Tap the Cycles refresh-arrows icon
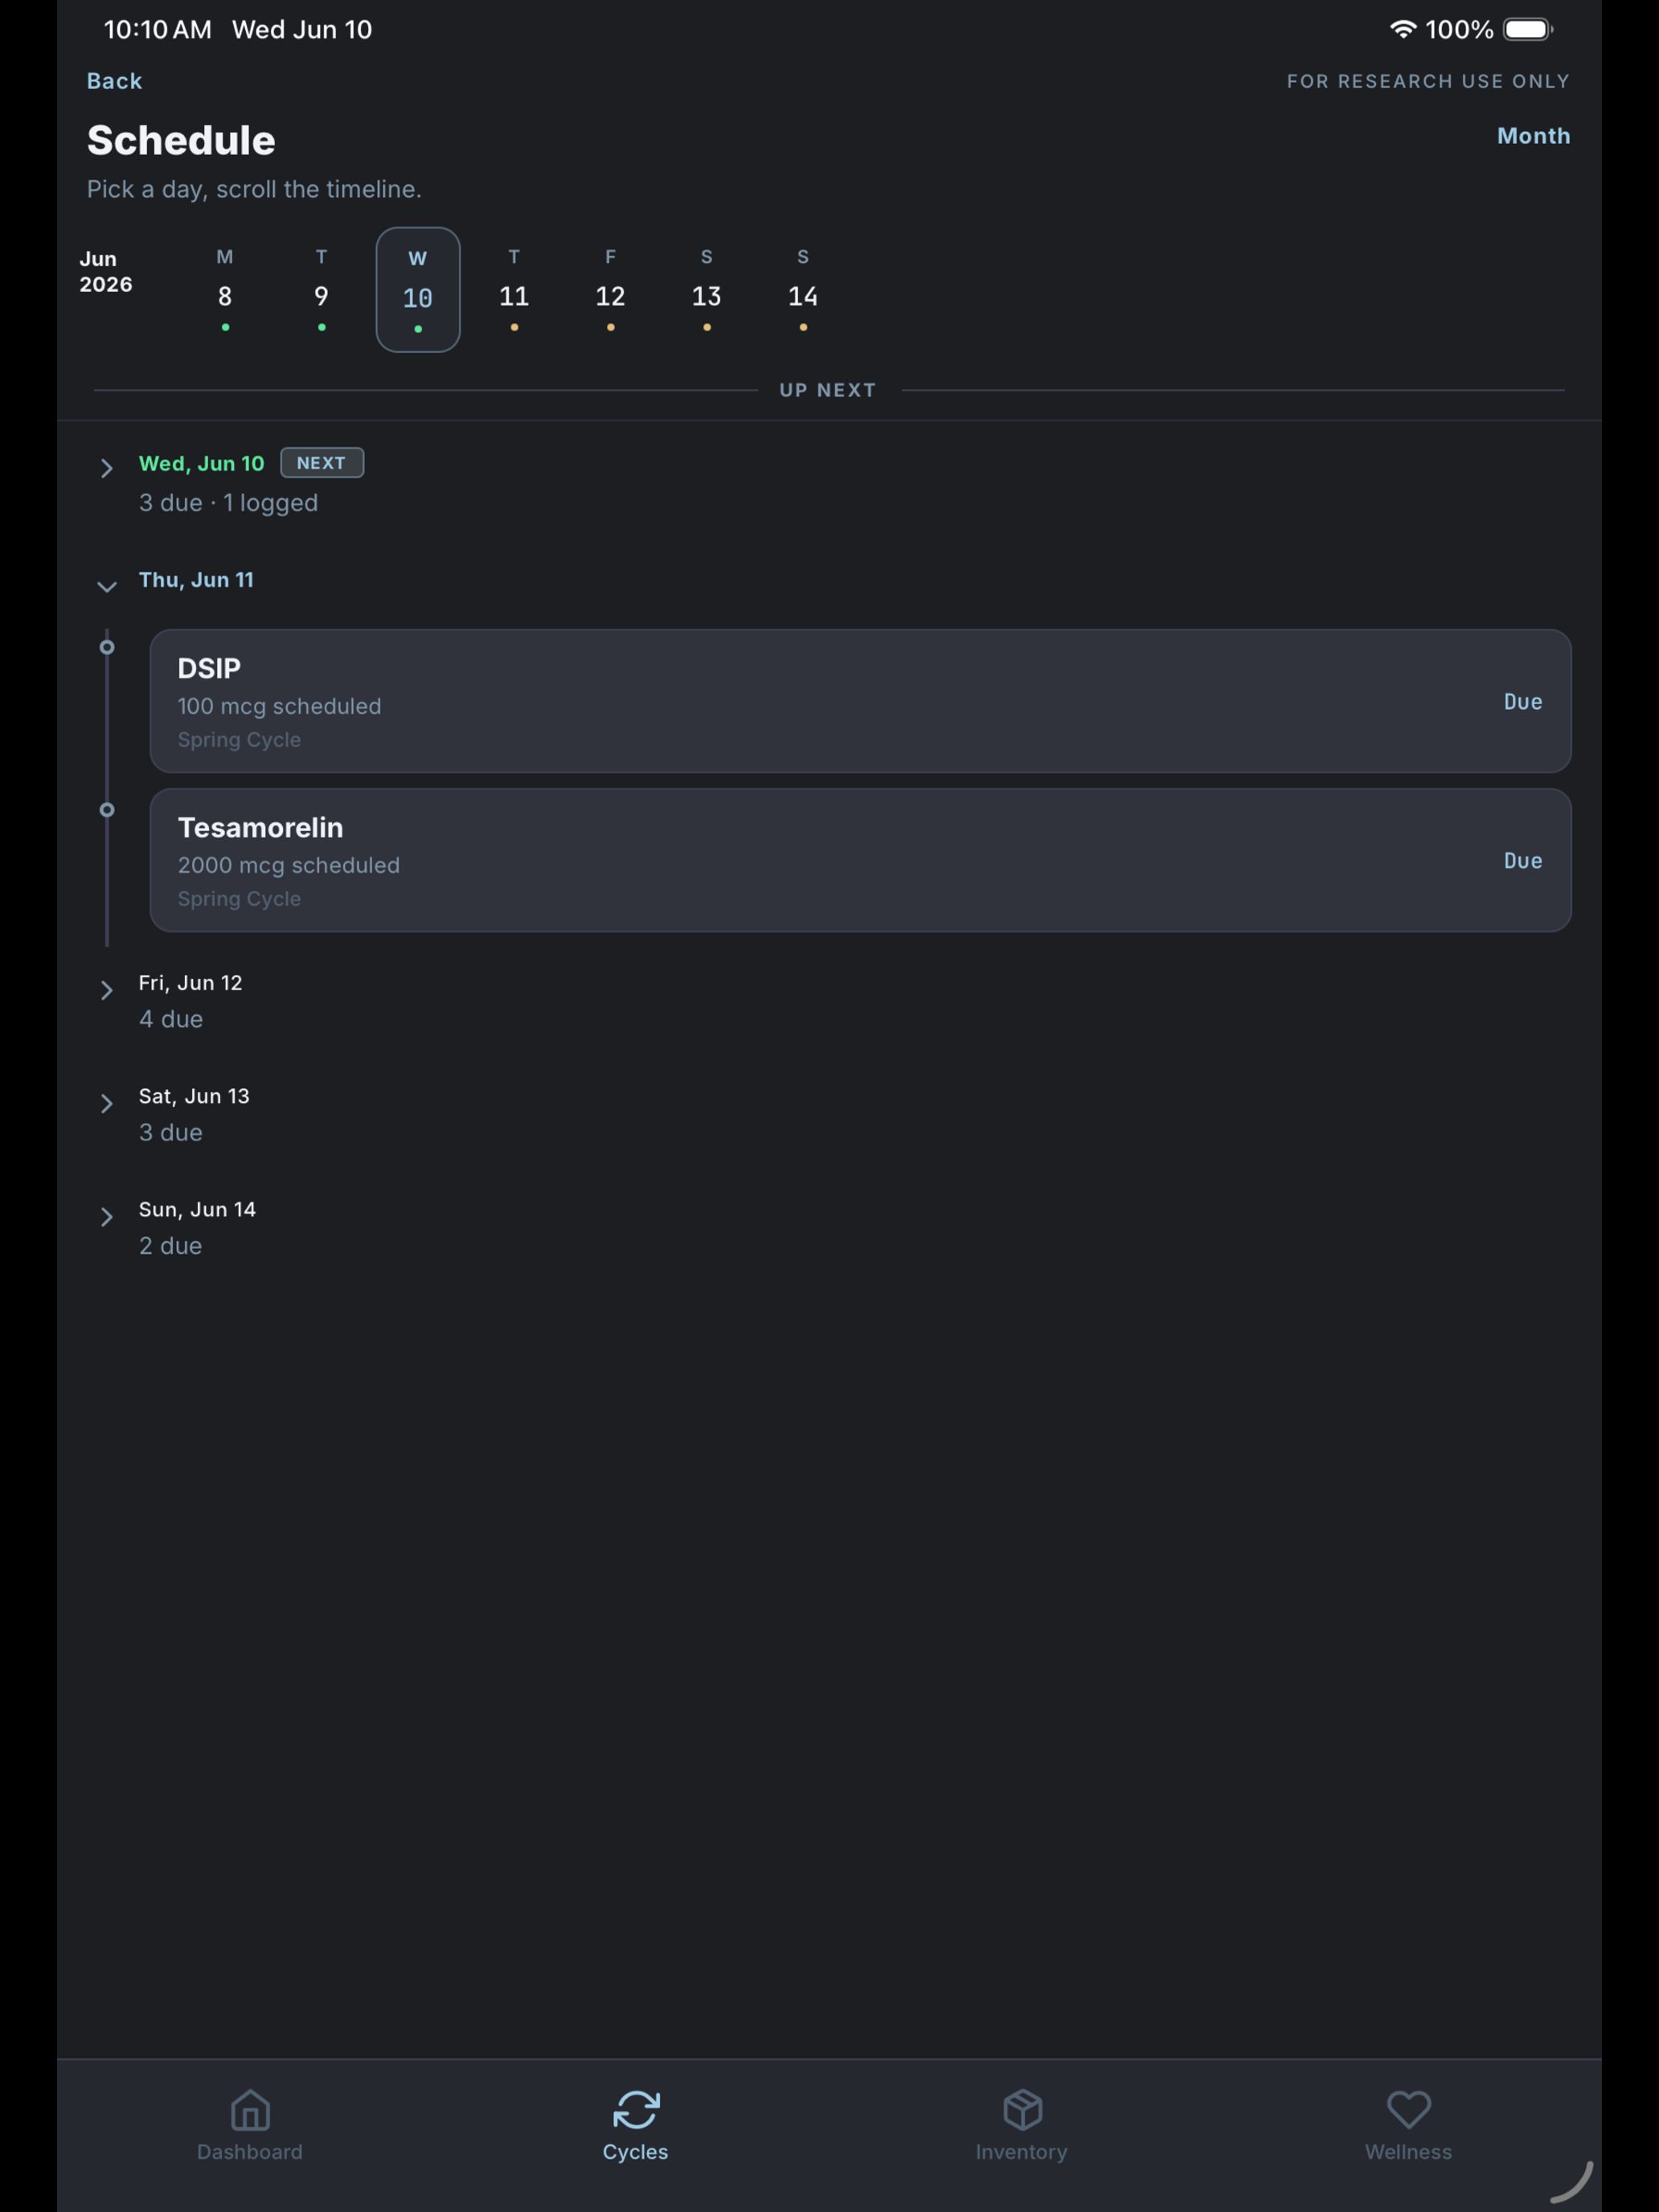 click(x=636, y=2110)
